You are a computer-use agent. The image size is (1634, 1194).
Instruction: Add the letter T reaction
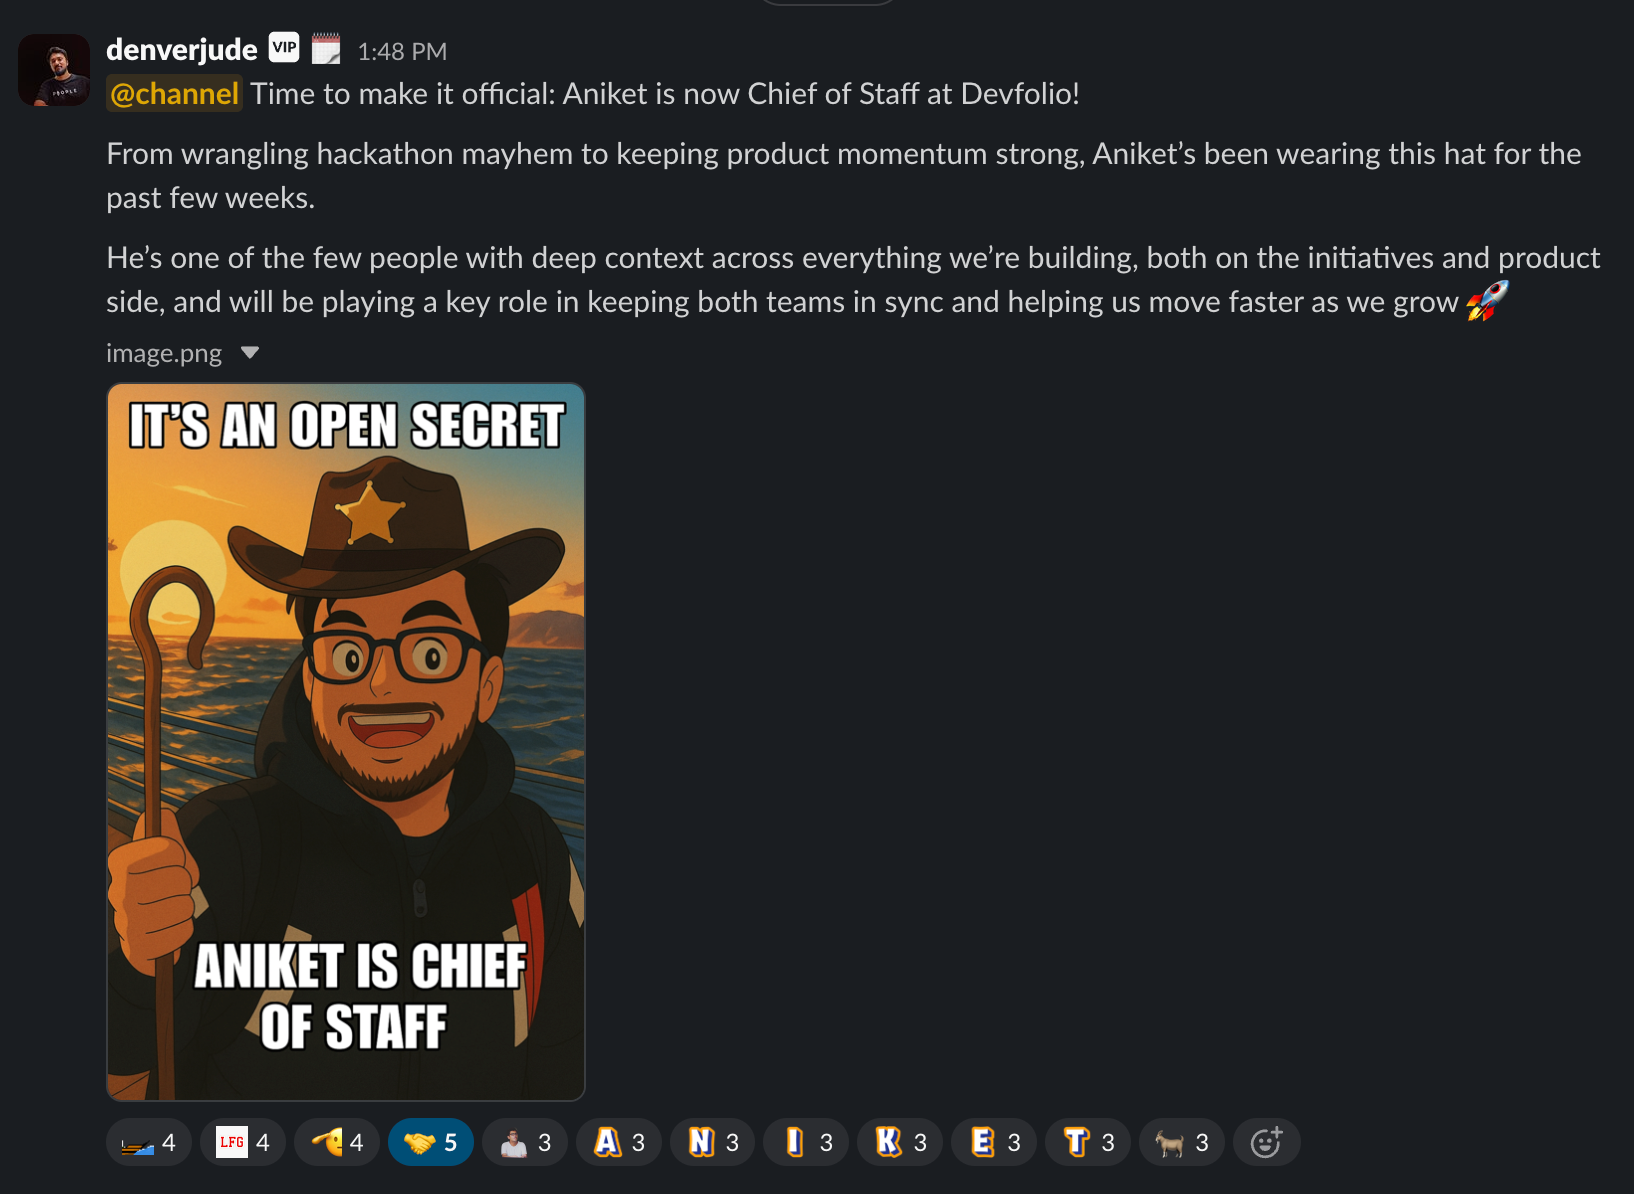tap(1088, 1142)
